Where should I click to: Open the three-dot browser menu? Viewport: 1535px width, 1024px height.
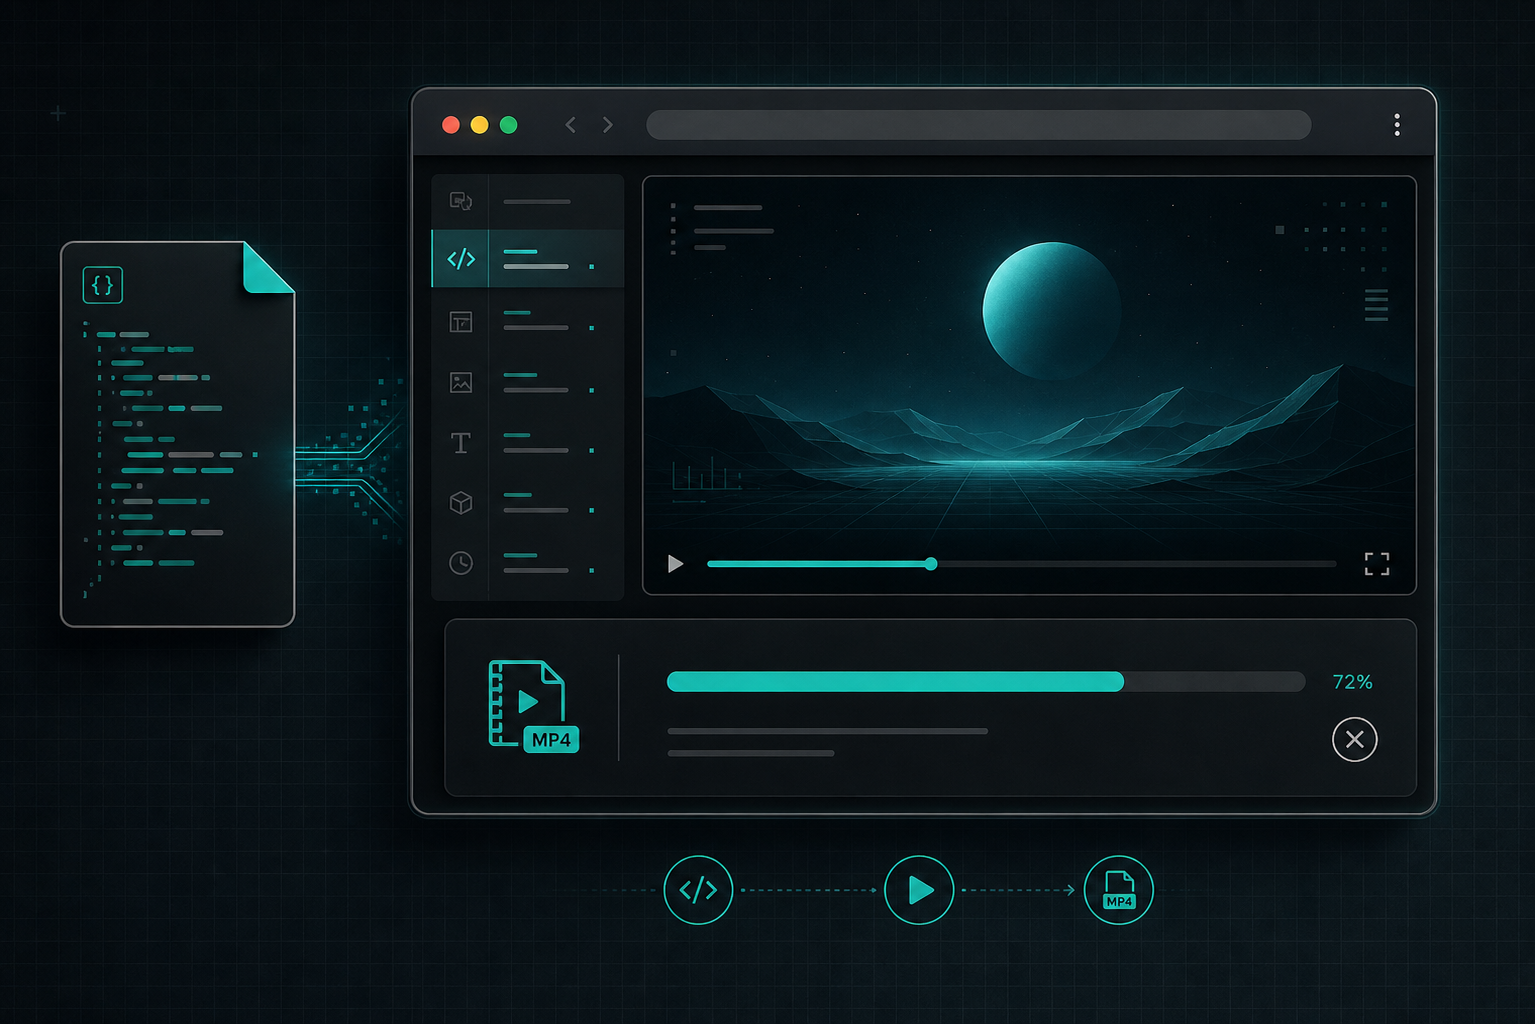pyautogui.click(x=1397, y=125)
